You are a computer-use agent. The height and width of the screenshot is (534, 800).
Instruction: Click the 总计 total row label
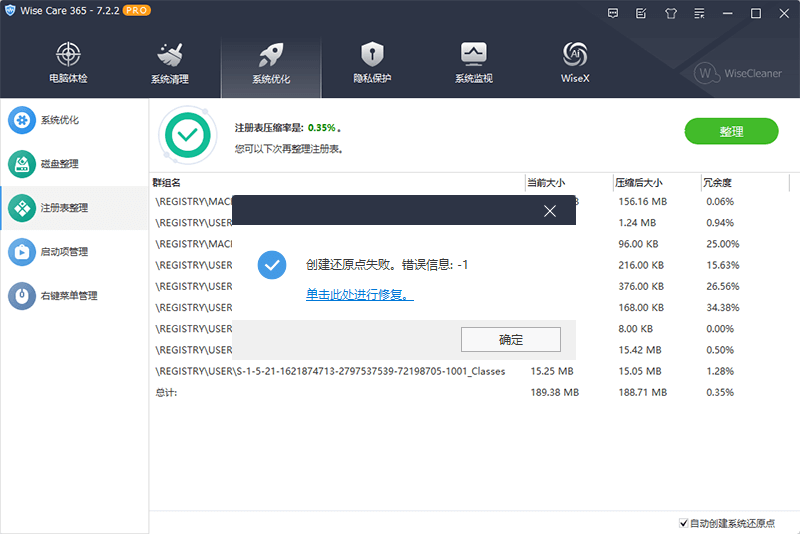(x=166, y=392)
